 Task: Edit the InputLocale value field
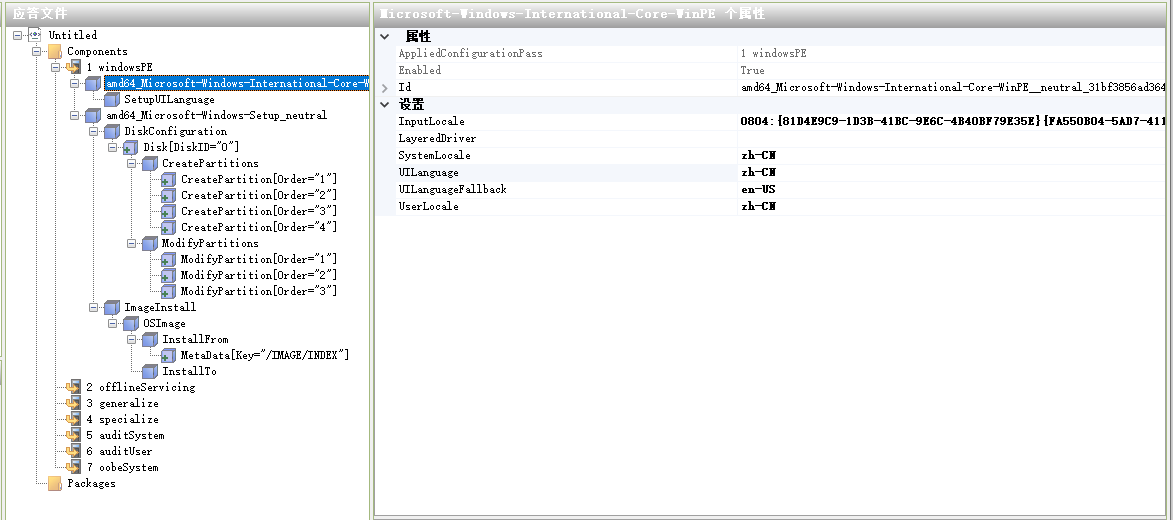(951, 121)
